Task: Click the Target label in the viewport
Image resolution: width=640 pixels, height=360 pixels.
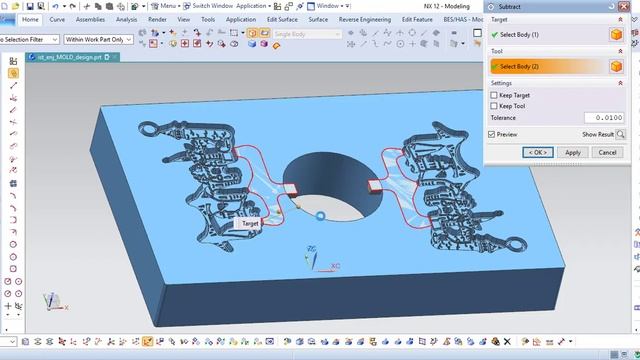Action: pos(250,223)
